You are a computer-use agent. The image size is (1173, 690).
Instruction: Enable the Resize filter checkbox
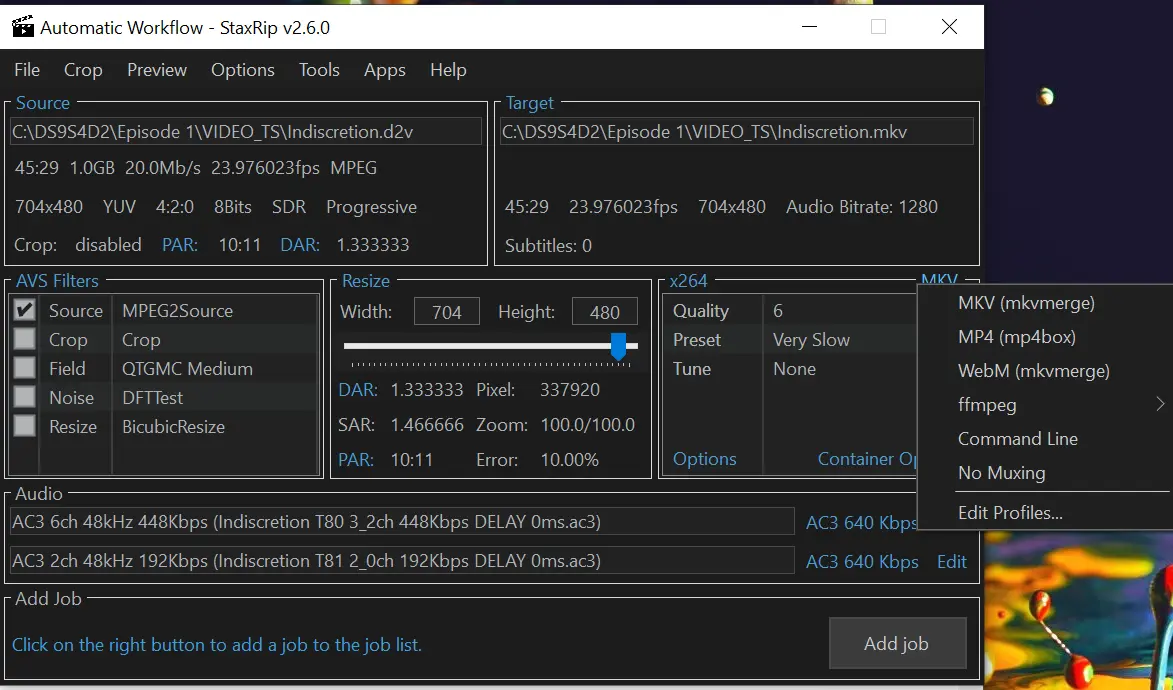click(x=25, y=426)
